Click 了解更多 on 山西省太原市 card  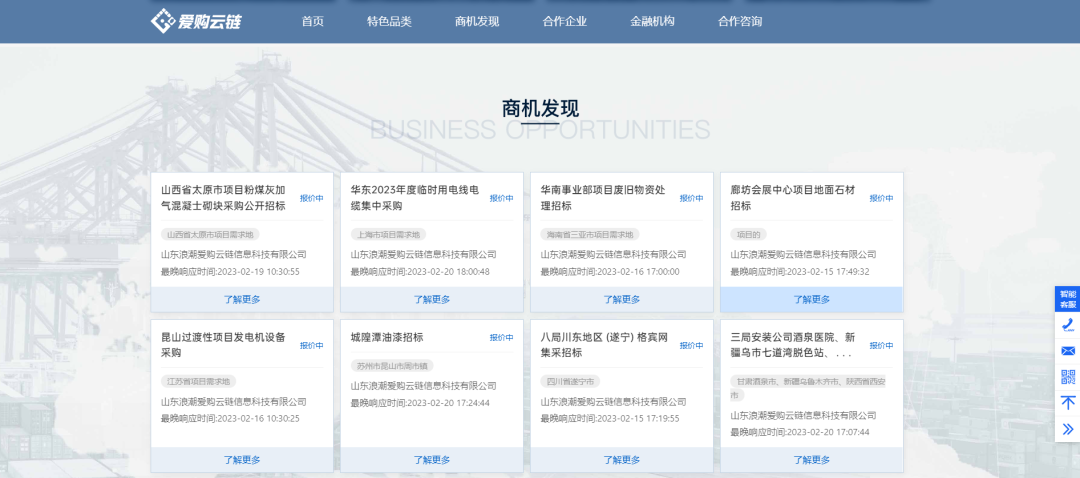click(242, 299)
